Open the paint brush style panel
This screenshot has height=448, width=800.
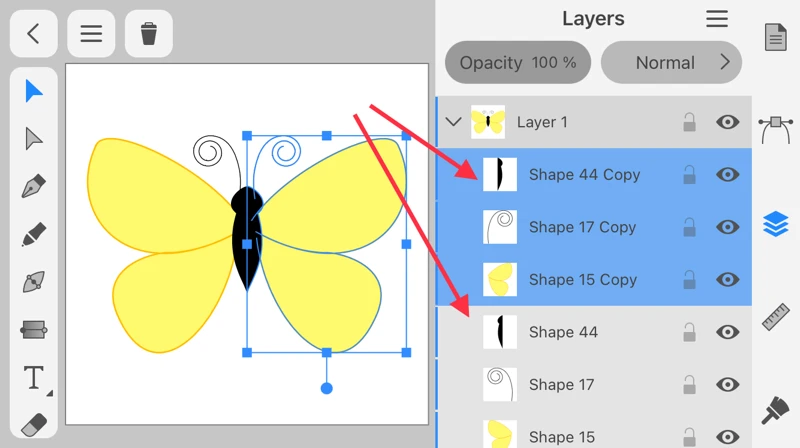tap(776, 411)
